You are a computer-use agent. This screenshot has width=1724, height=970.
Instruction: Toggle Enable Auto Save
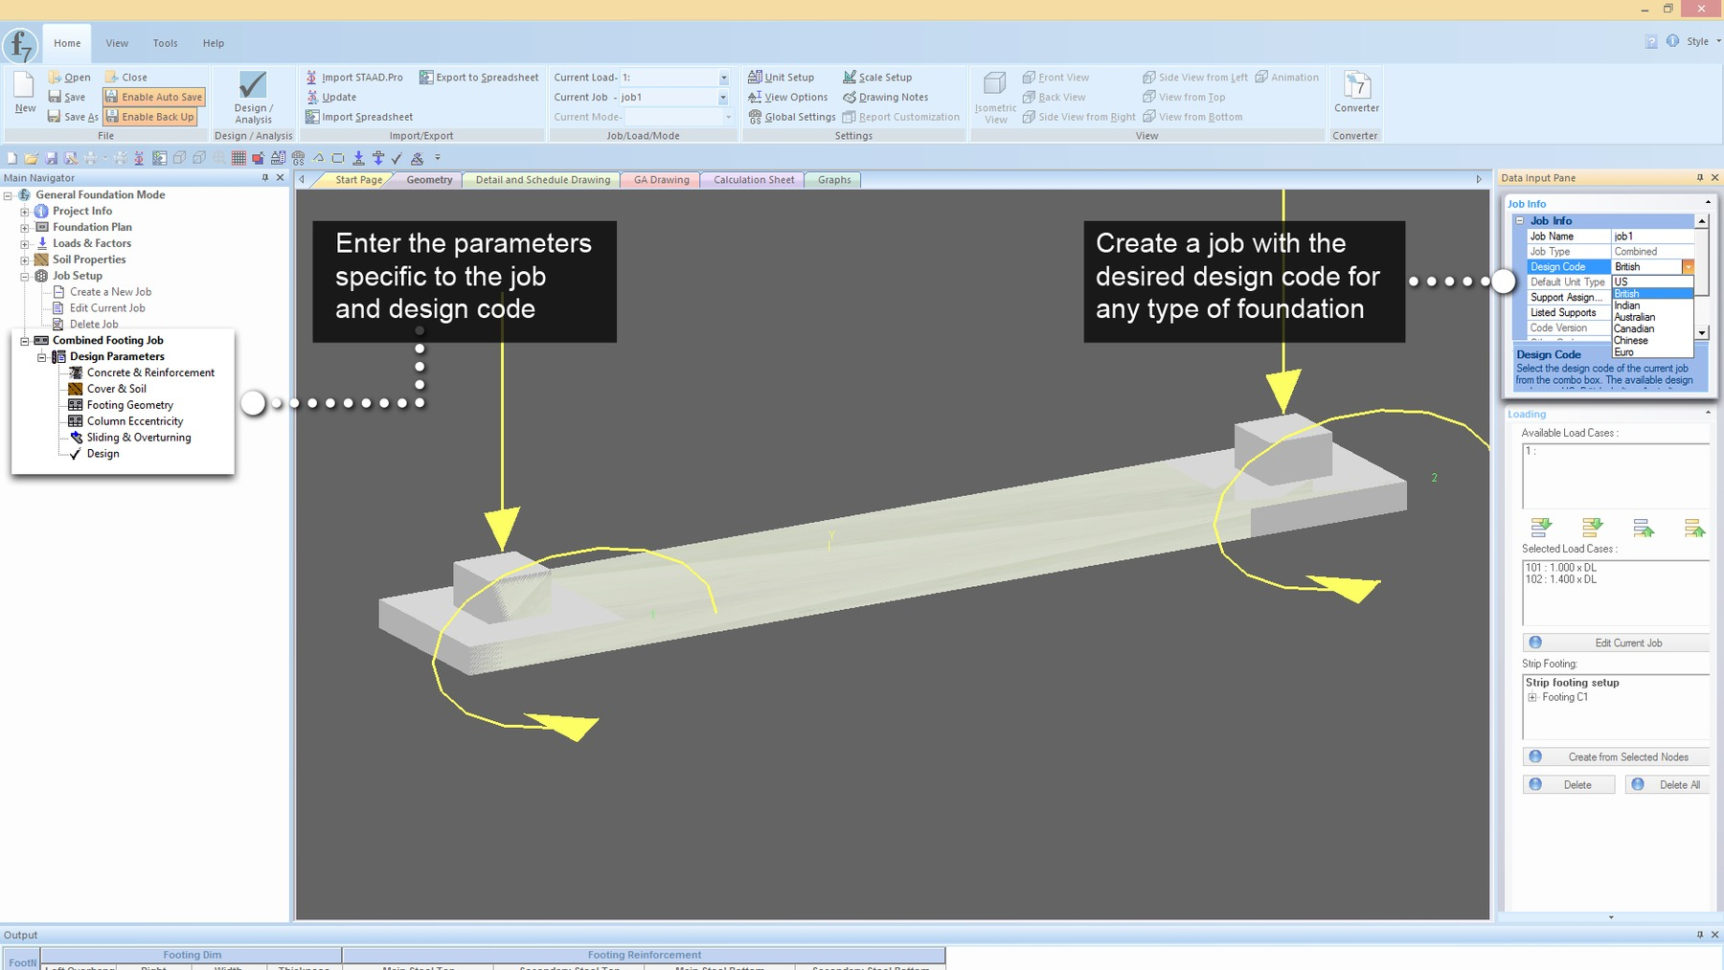(154, 97)
